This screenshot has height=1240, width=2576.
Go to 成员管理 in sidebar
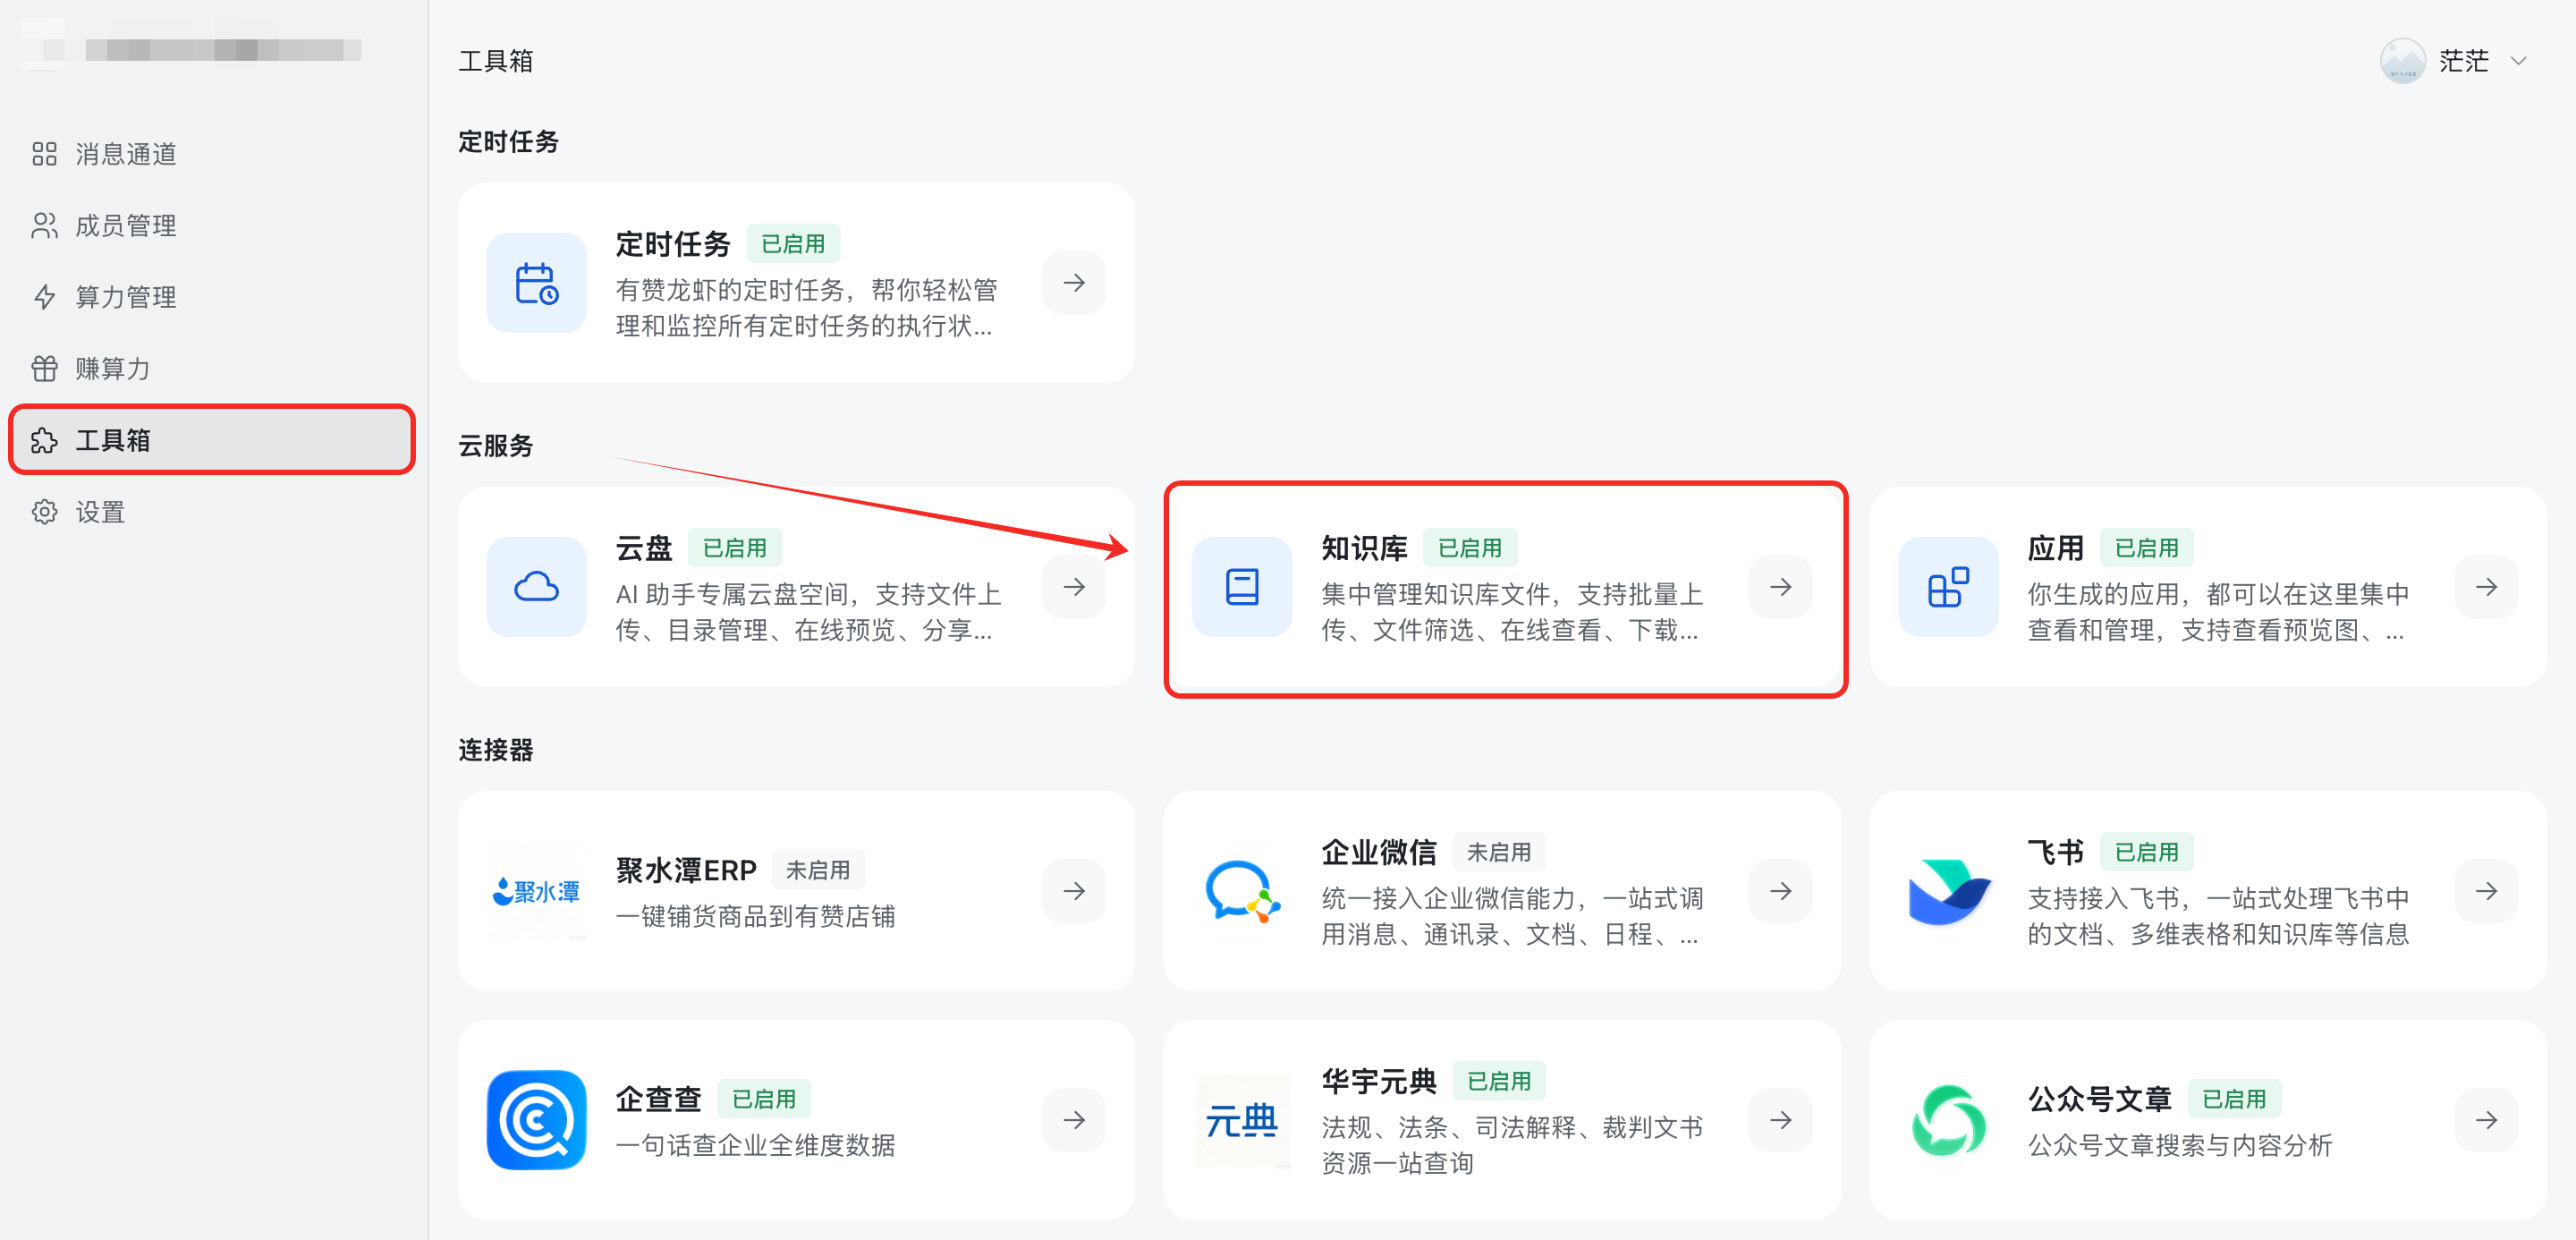pos(212,226)
